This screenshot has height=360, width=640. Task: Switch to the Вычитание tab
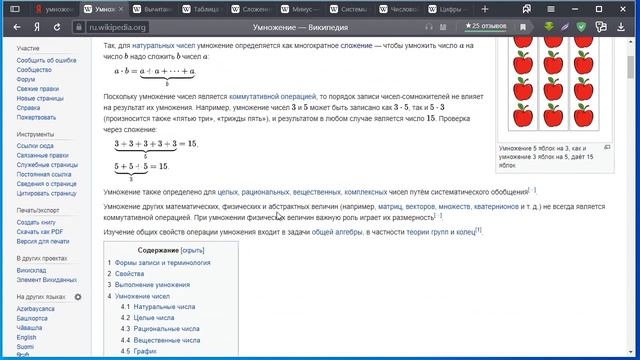pyautogui.click(x=152, y=9)
